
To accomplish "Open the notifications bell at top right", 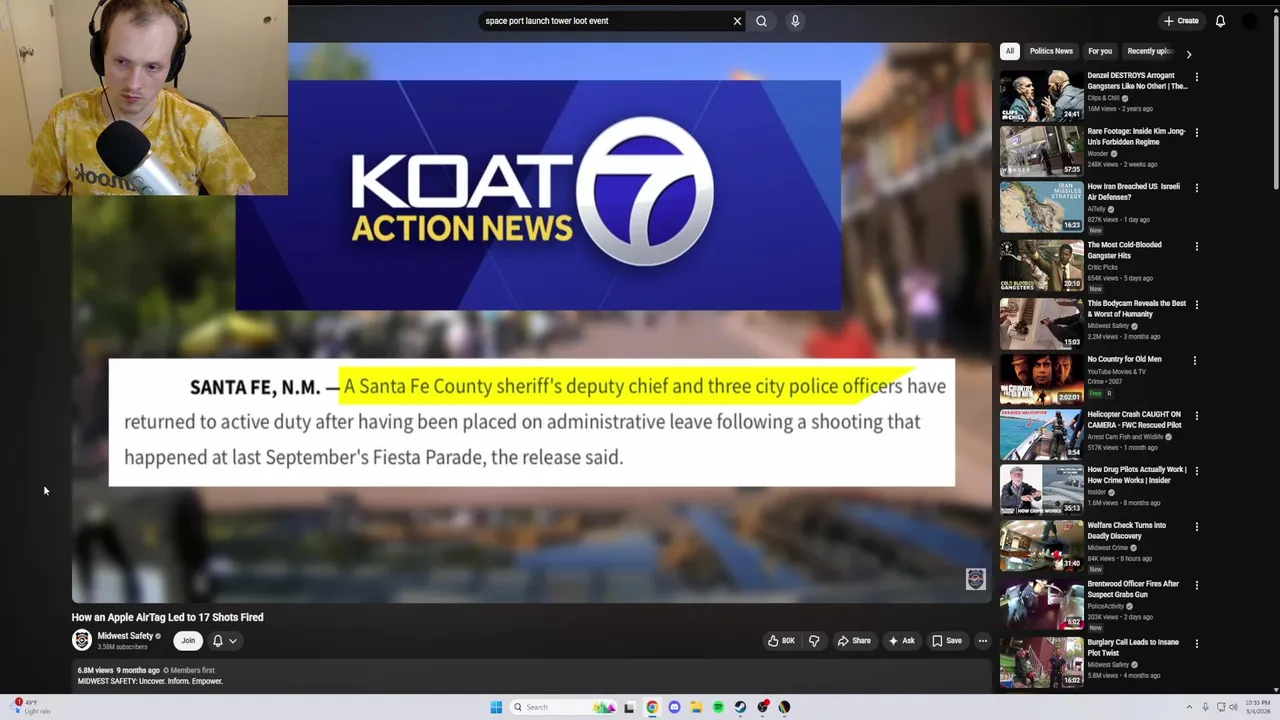I will pos(1220,21).
